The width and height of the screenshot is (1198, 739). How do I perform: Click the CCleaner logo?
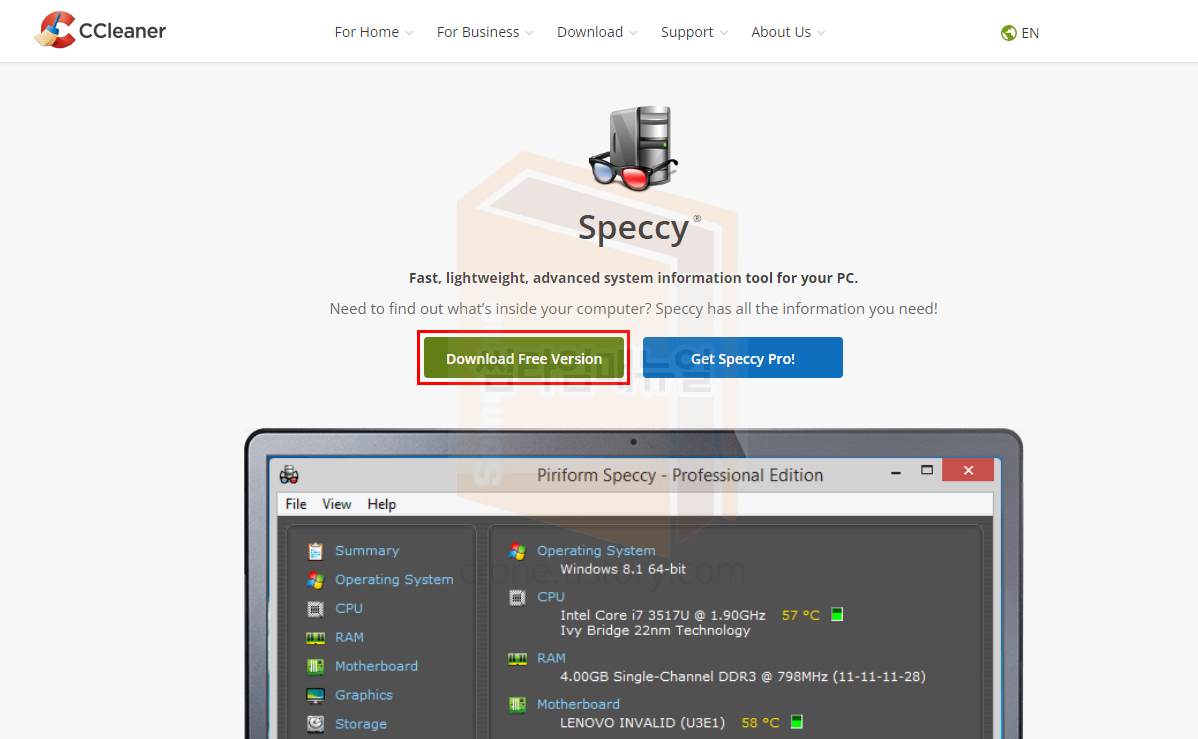(x=100, y=31)
